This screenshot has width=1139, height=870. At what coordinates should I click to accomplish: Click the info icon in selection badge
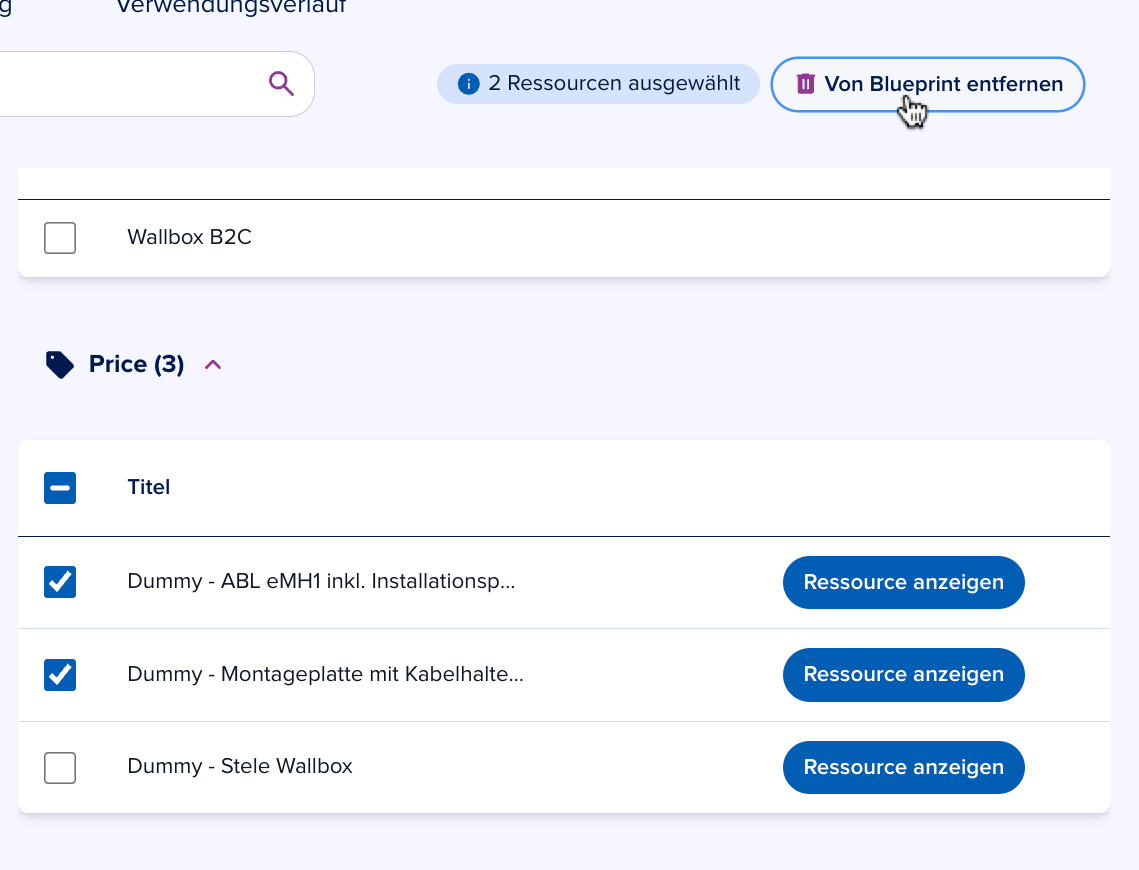tap(468, 84)
